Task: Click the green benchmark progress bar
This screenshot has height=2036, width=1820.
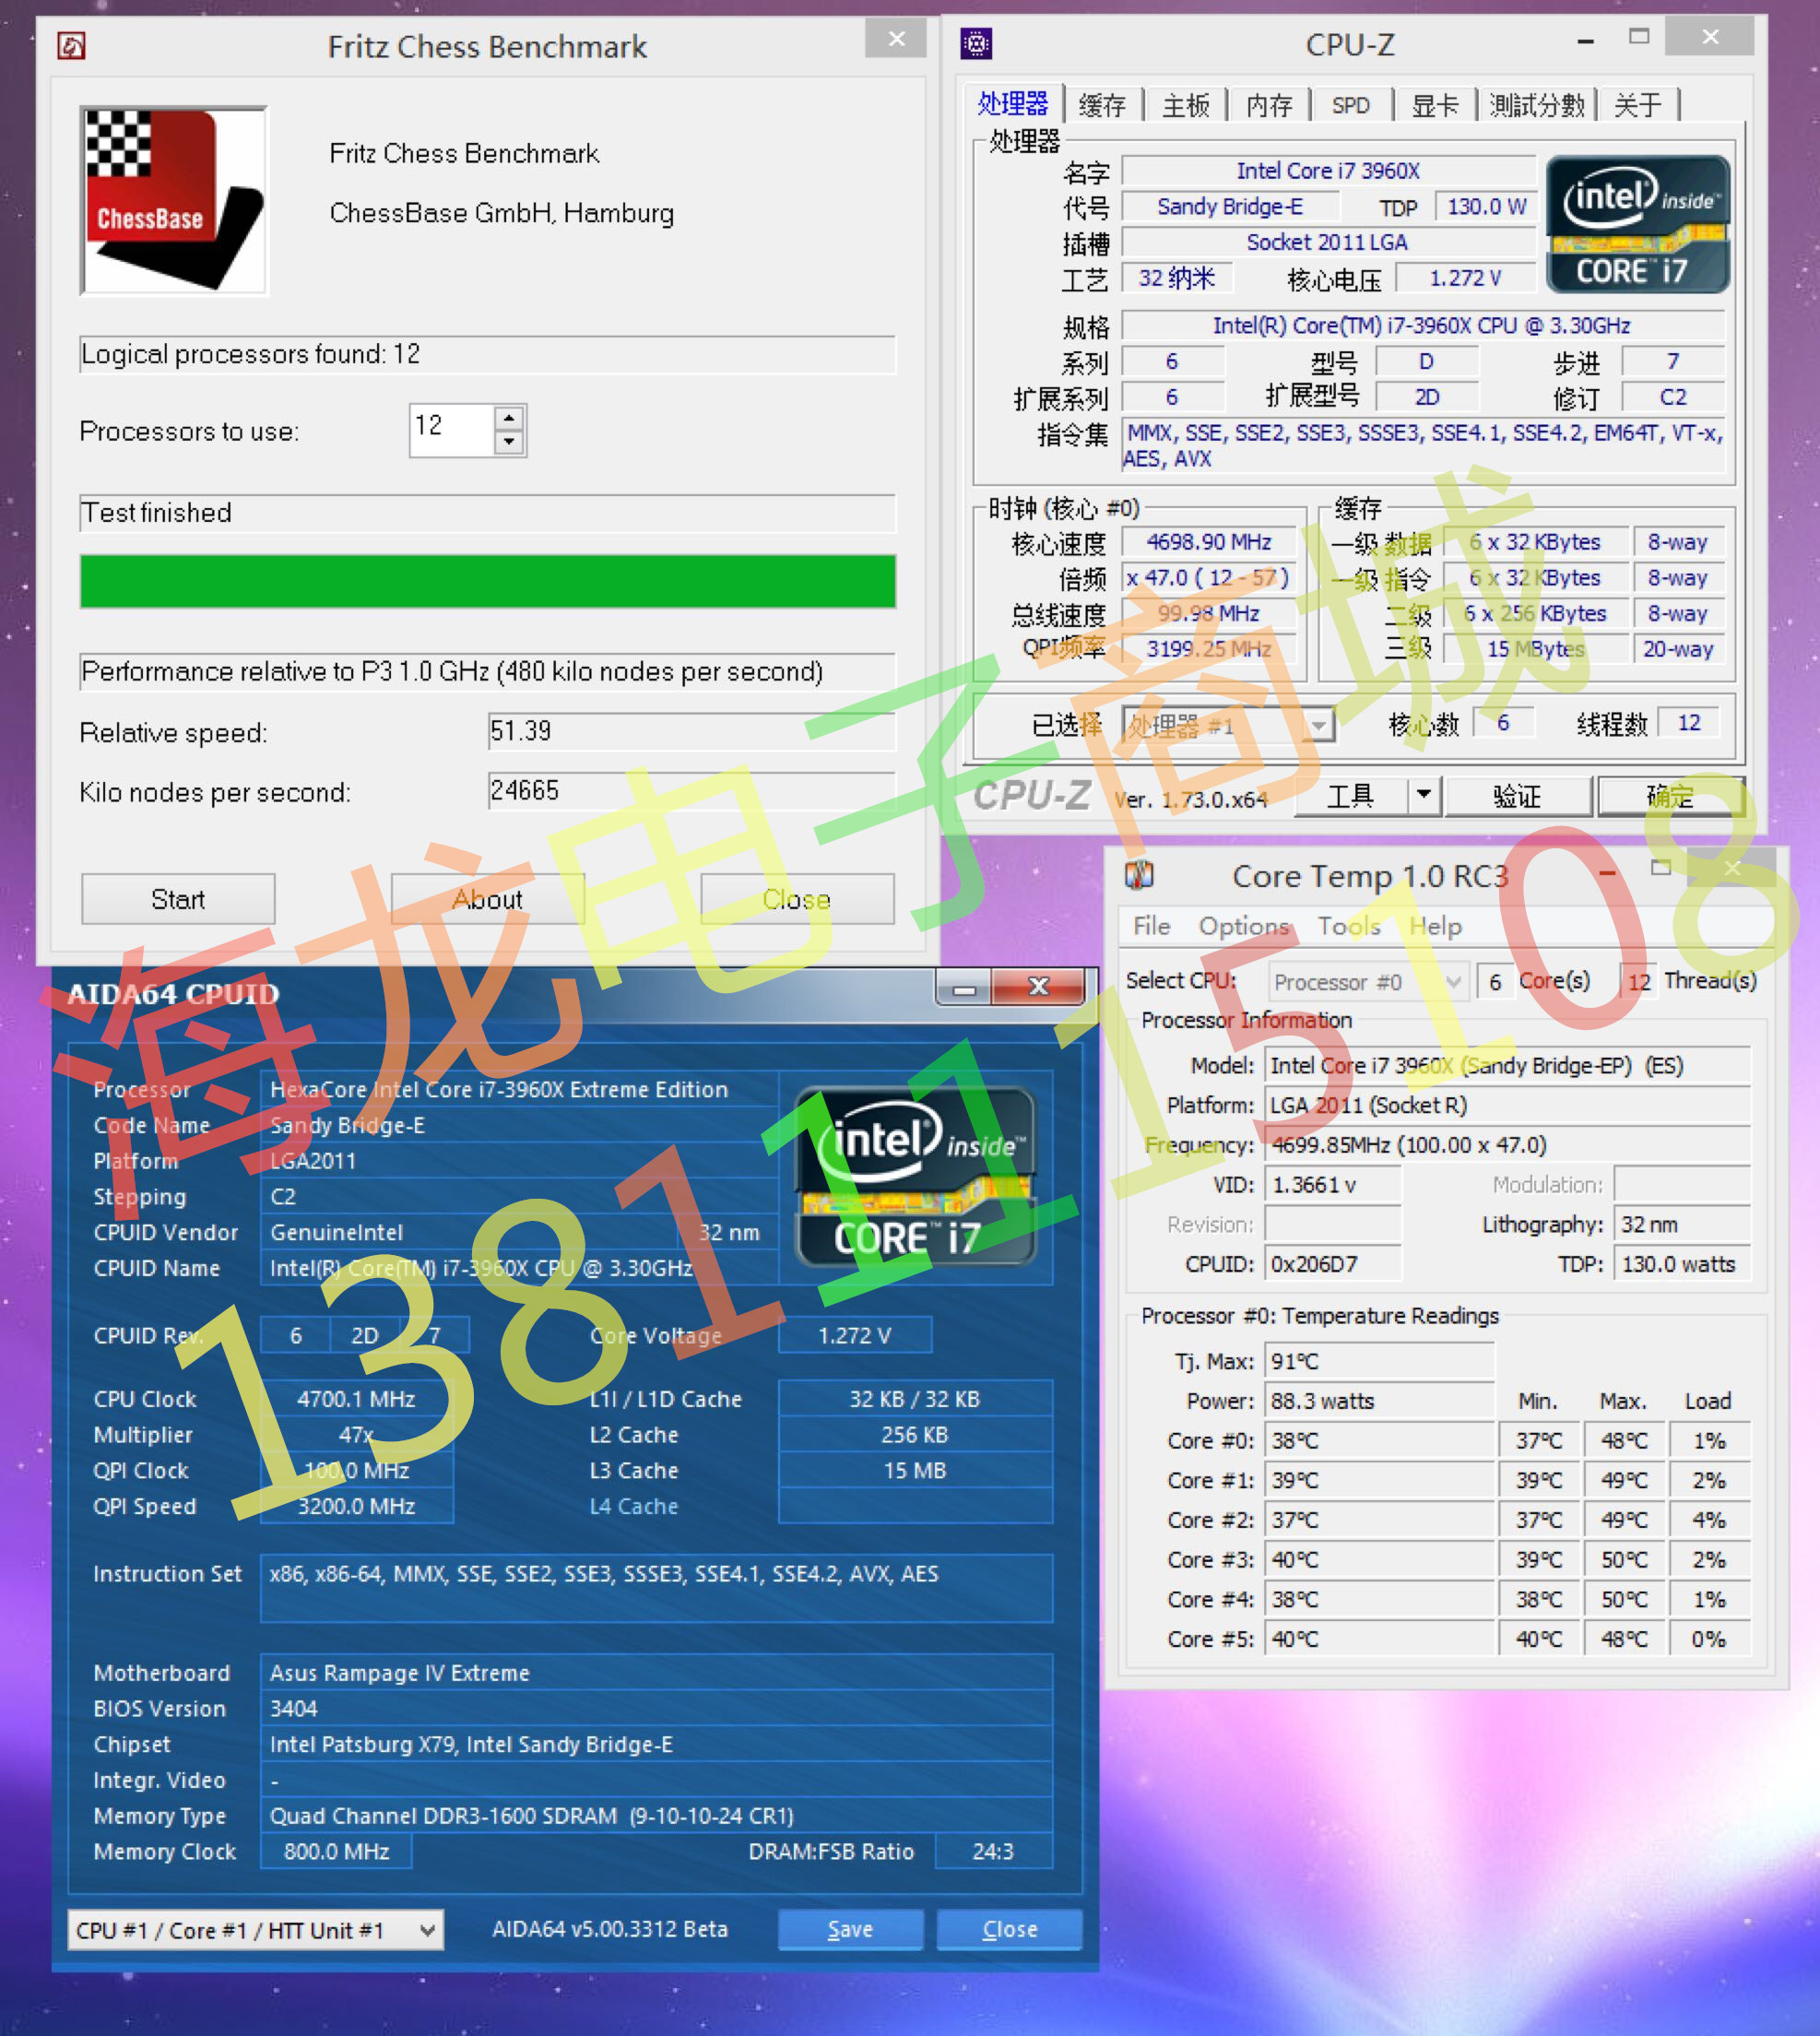Action: pos(487,581)
